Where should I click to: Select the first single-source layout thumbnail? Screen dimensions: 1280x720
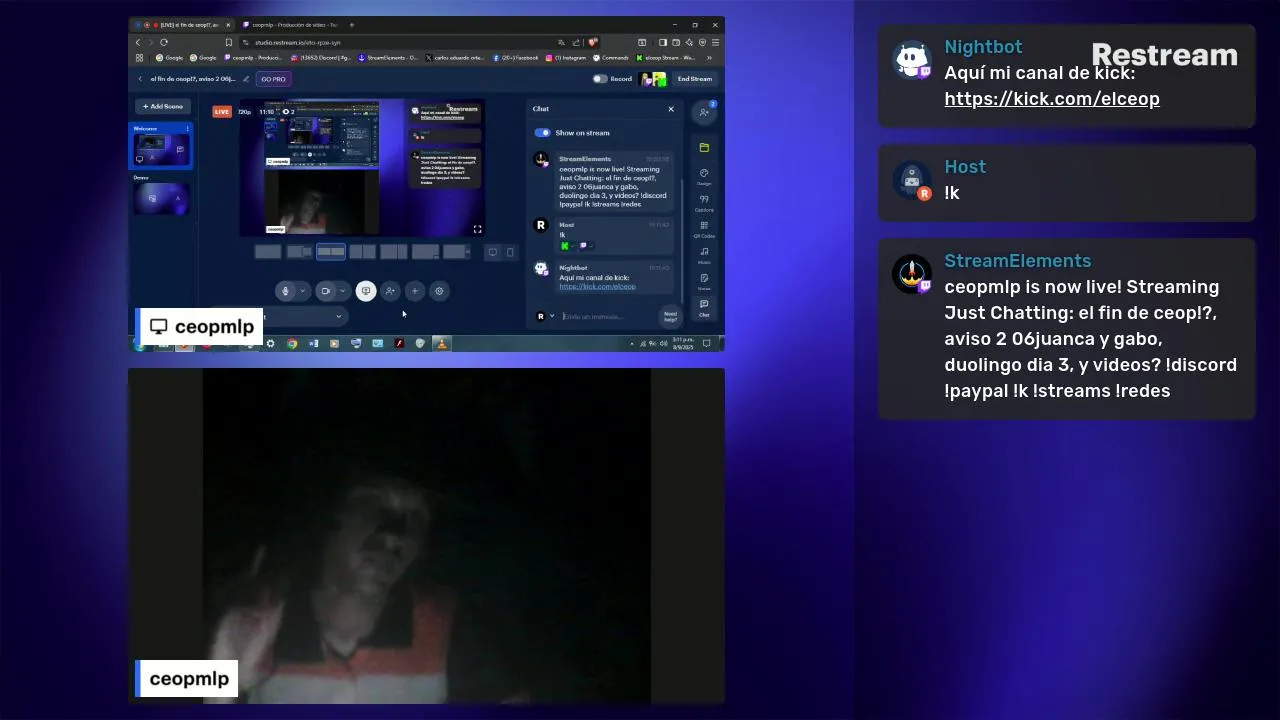click(x=268, y=252)
